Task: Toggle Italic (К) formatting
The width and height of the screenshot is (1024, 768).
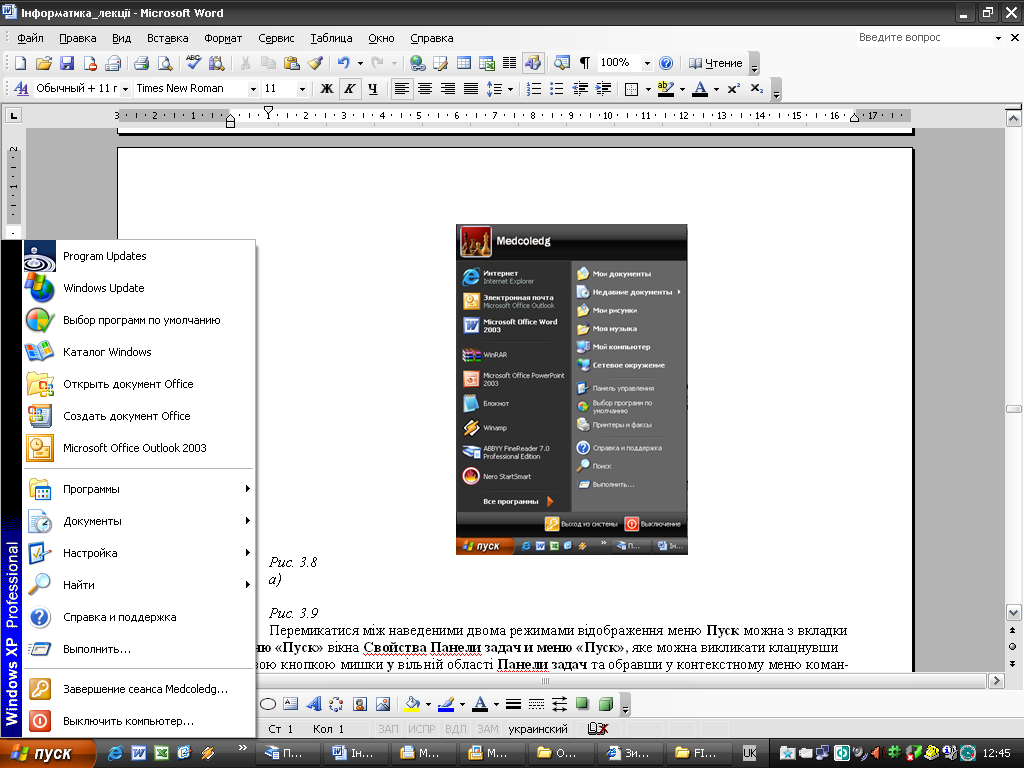Action: (350, 89)
